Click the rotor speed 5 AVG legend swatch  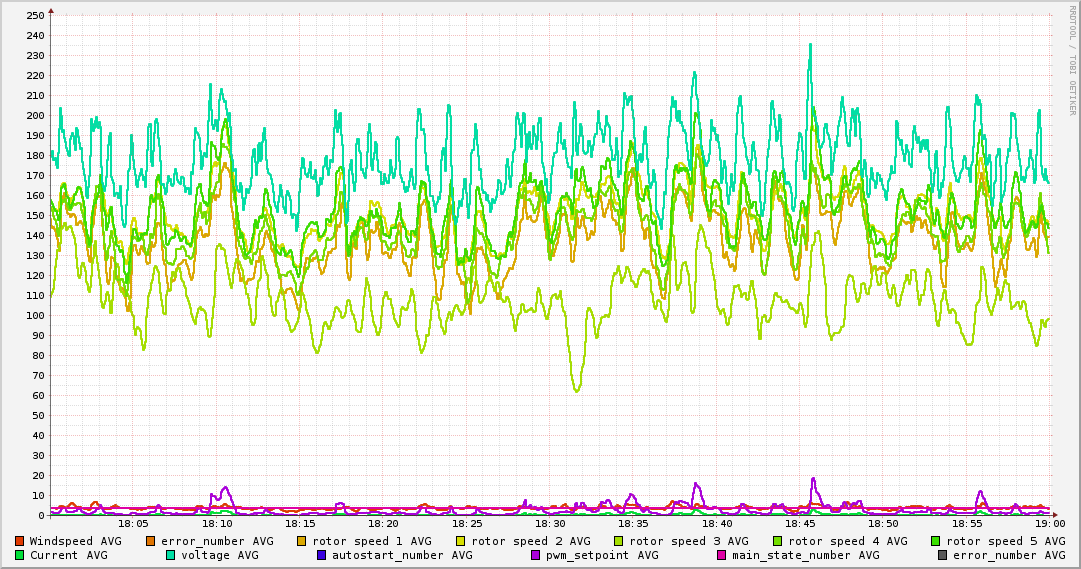[x=936, y=541]
